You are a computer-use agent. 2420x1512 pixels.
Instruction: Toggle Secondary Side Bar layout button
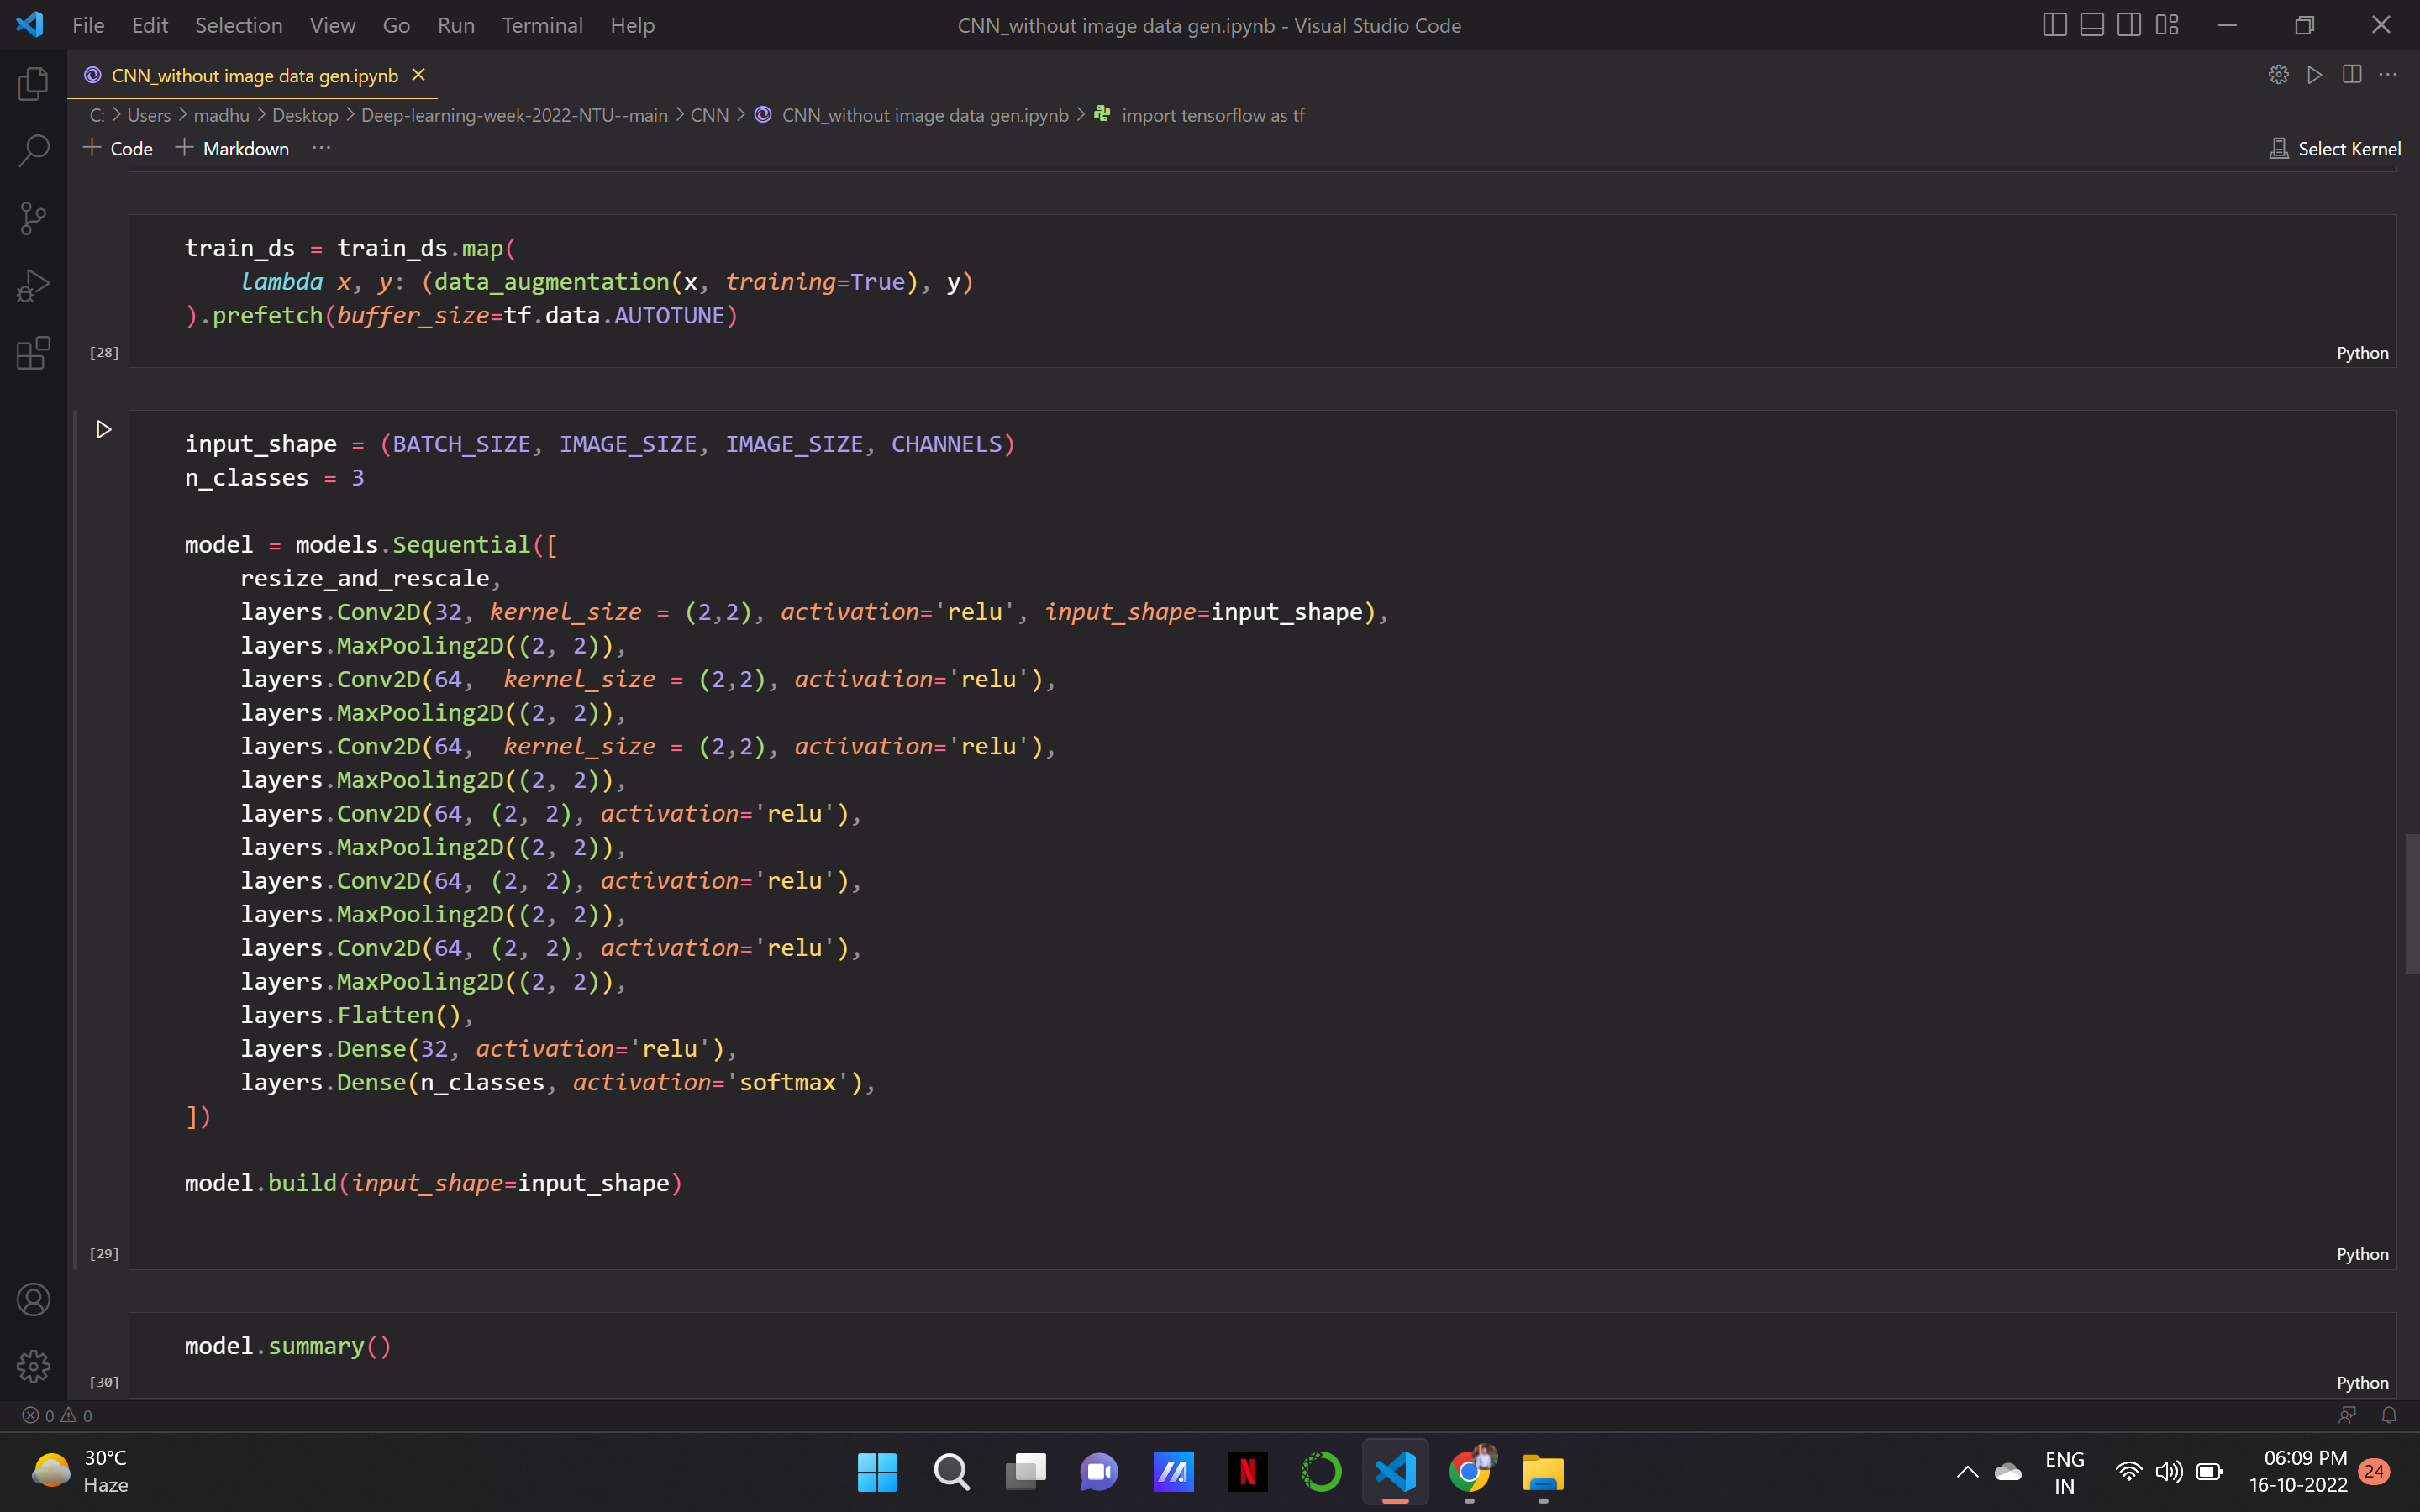click(x=2129, y=25)
